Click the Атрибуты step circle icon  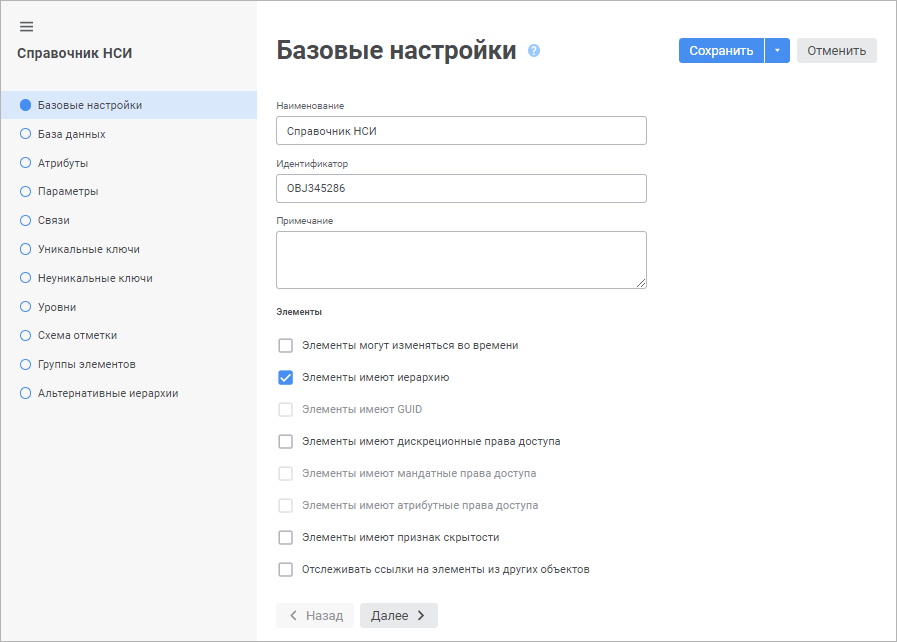[26, 163]
